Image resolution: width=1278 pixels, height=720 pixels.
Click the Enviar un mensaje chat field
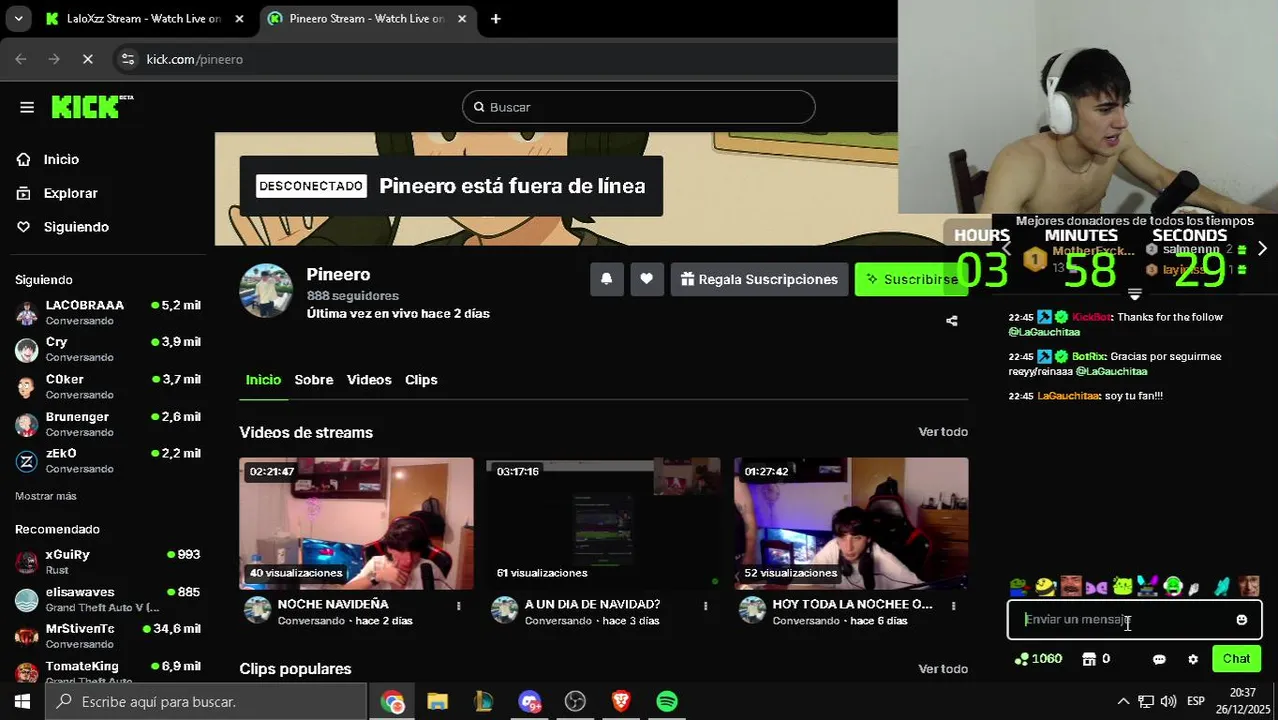coord(1134,620)
